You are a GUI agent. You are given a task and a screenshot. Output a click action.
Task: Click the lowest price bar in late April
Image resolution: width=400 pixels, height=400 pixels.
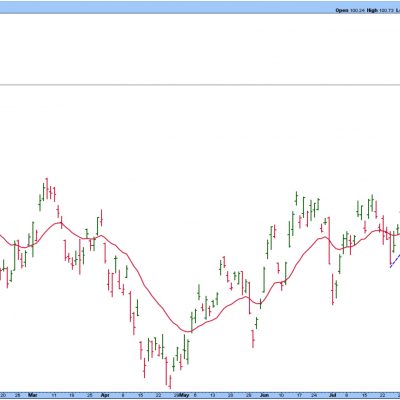(x=170, y=382)
